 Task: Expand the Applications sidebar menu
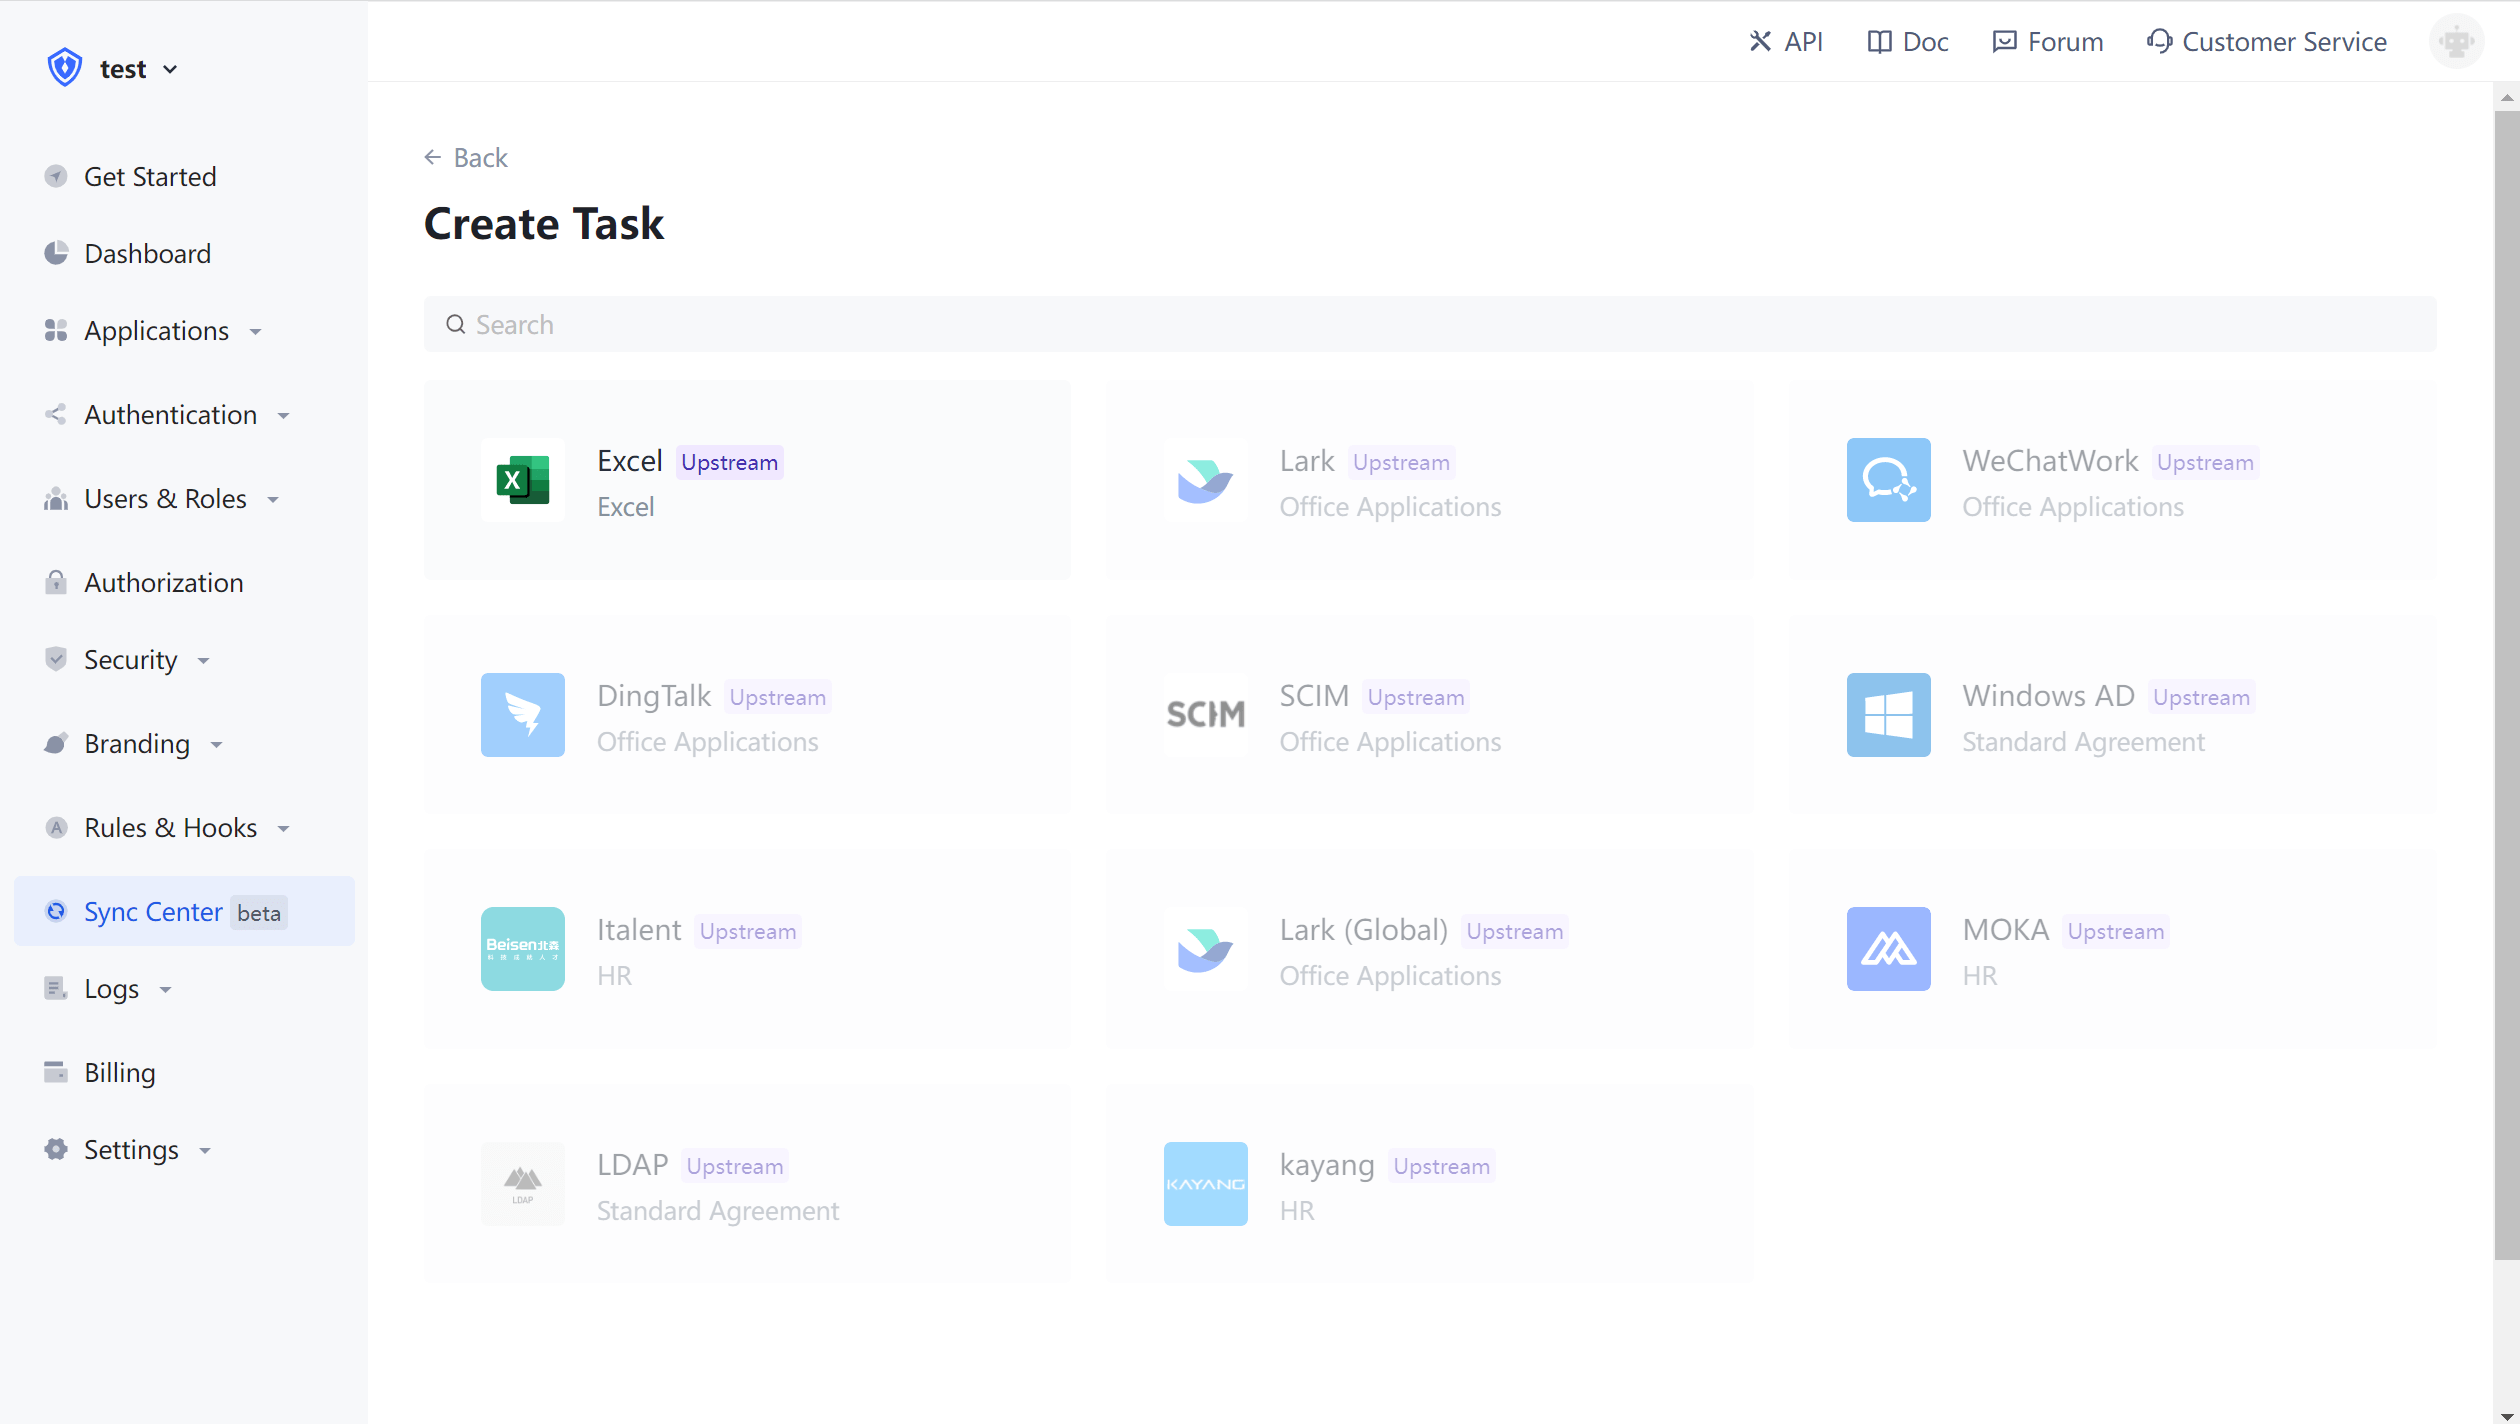(x=156, y=331)
